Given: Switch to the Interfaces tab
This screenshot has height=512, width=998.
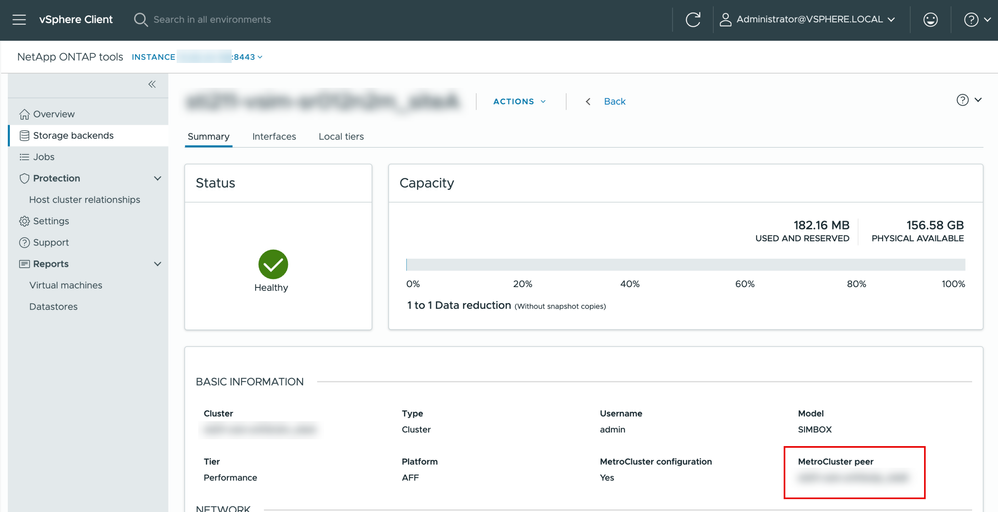Looking at the screenshot, I should (x=274, y=137).
